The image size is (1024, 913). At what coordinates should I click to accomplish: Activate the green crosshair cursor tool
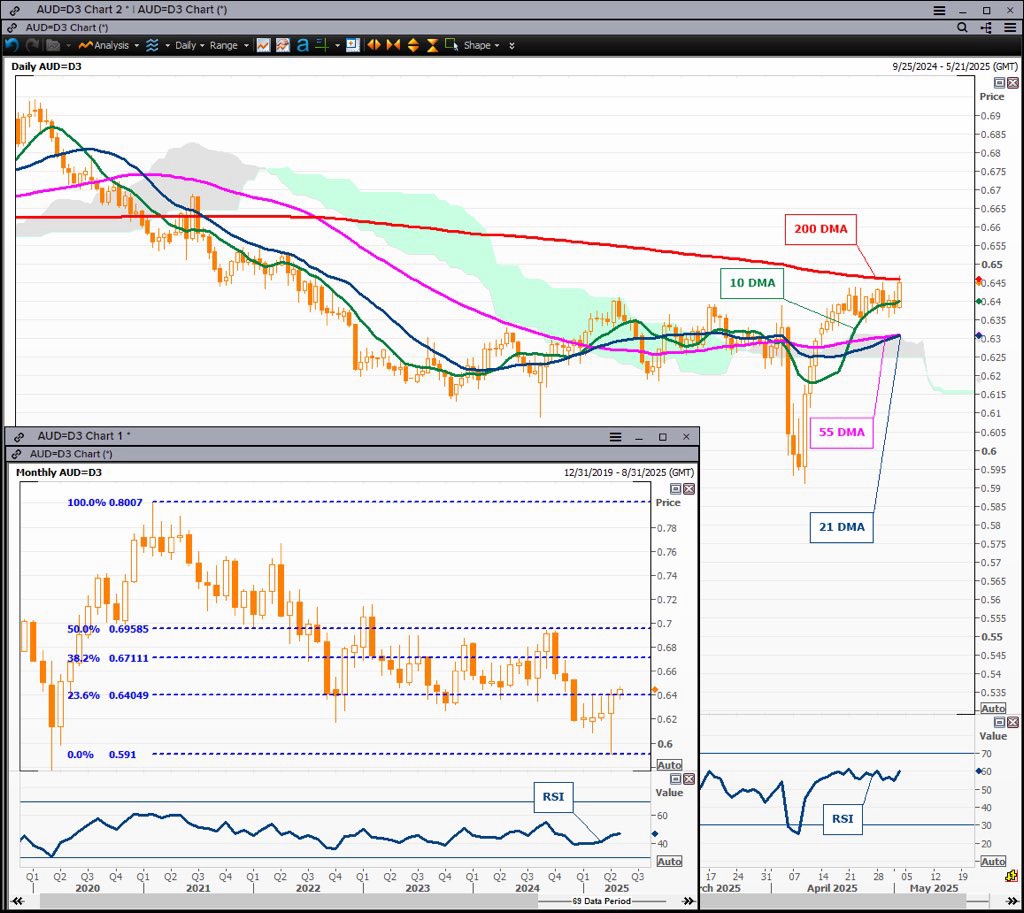click(322, 45)
